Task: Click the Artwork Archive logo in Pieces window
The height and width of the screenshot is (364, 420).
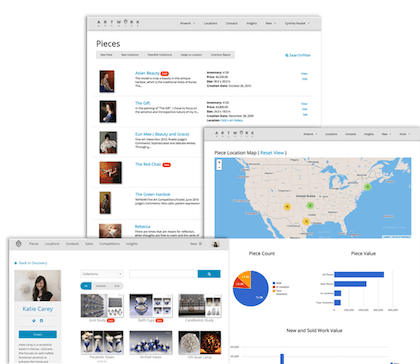Action: tap(118, 23)
